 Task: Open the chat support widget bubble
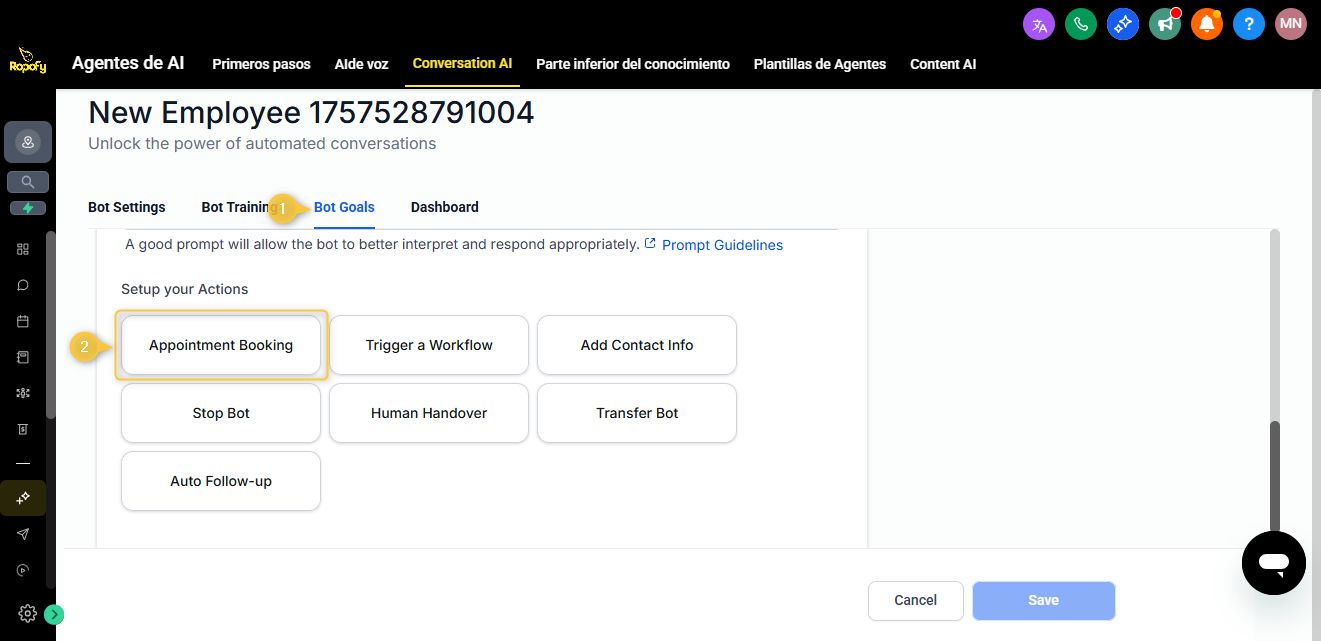[x=1273, y=563]
